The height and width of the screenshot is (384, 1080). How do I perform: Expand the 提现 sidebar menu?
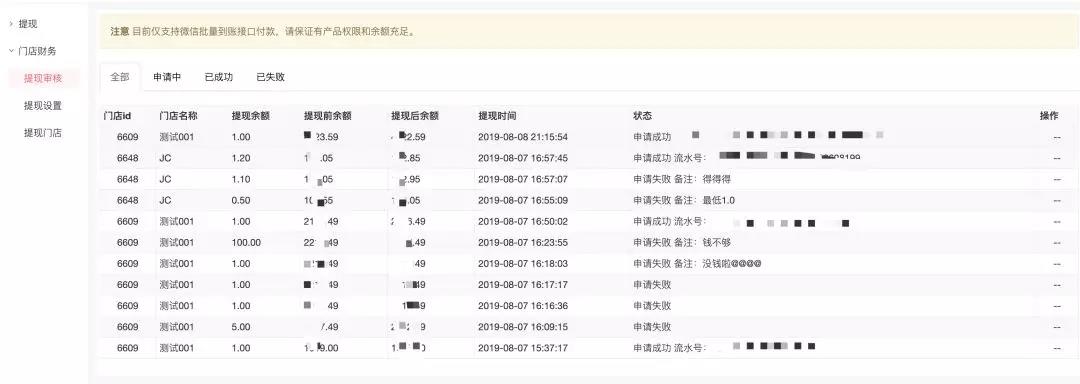[28, 24]
